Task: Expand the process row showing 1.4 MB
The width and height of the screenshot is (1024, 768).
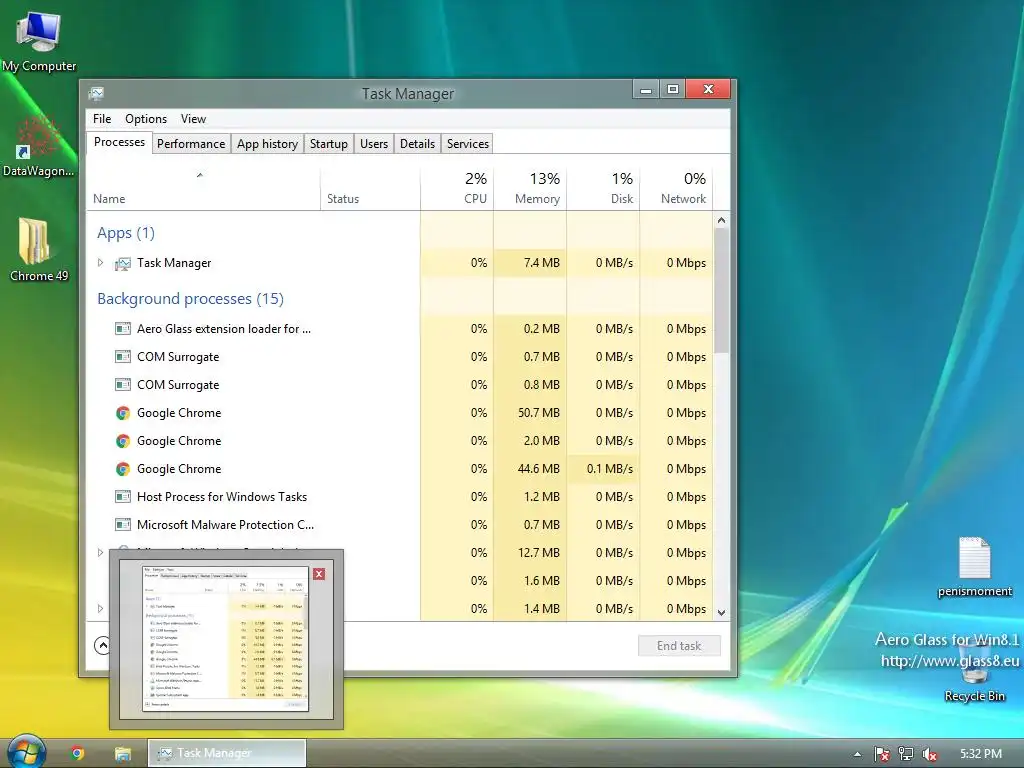Action: pos(100,609)
